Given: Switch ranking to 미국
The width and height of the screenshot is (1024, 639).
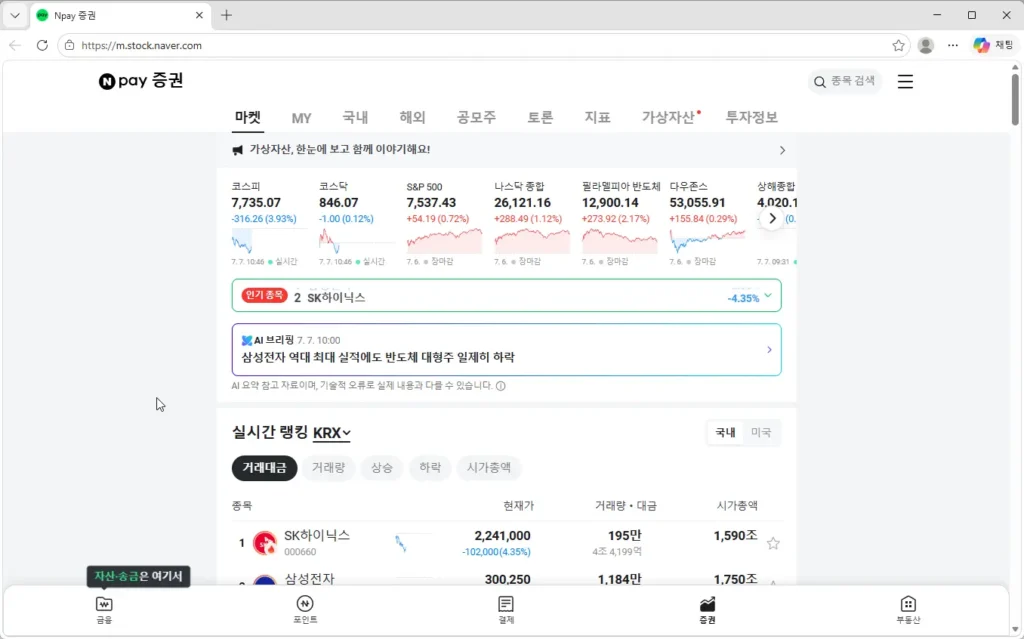Looking at the screenshot, I should pyautogui.click(x=761, y=433).
